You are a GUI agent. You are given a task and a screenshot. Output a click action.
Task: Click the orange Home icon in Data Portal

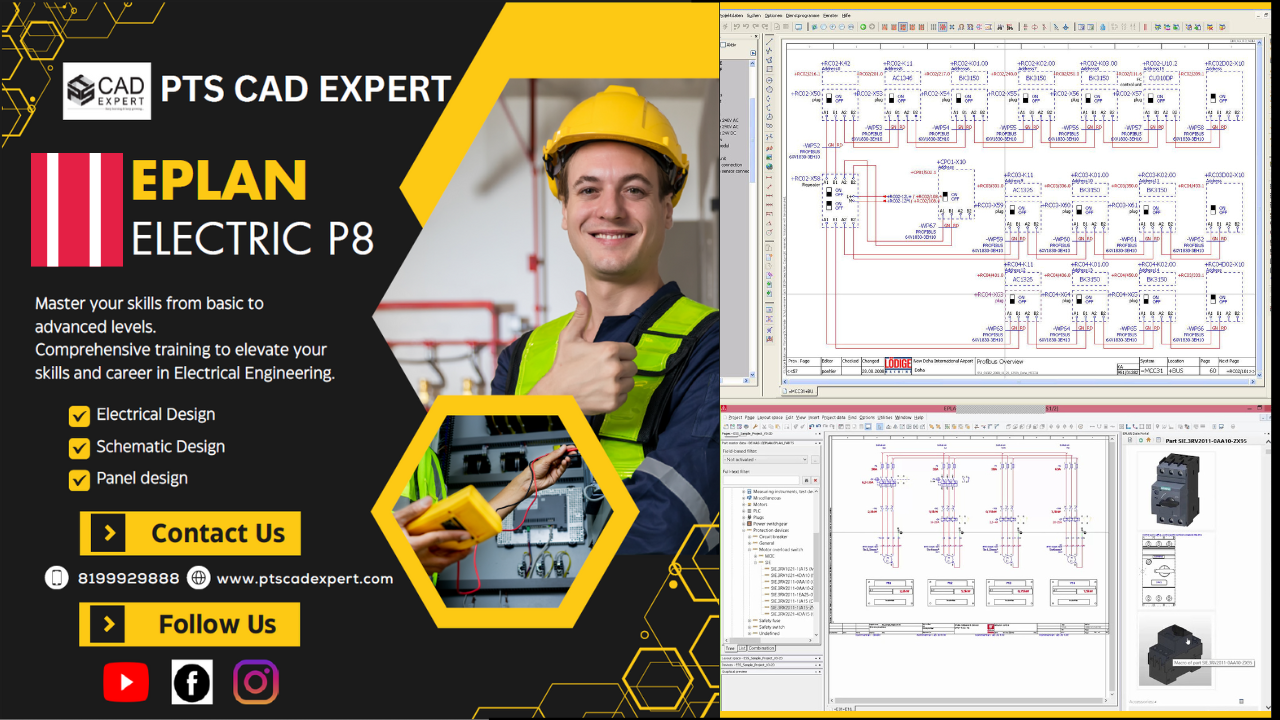pos(1148,440)
